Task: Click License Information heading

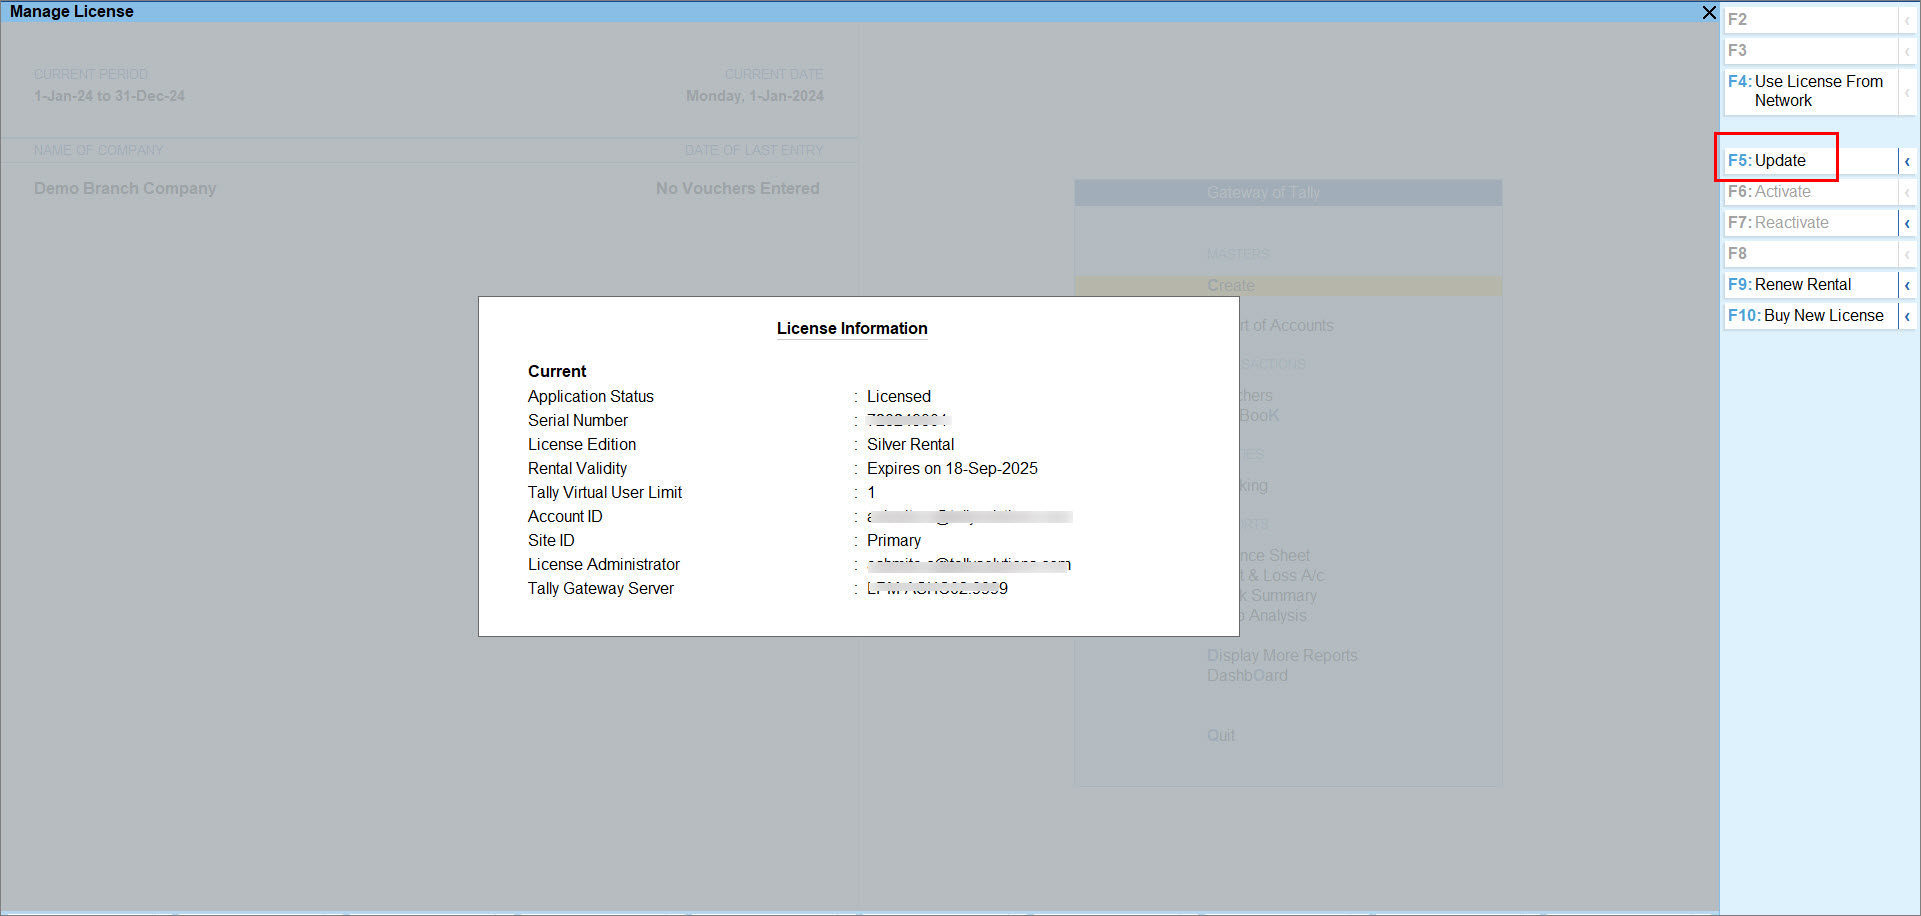Action: (x=852, y=329)
